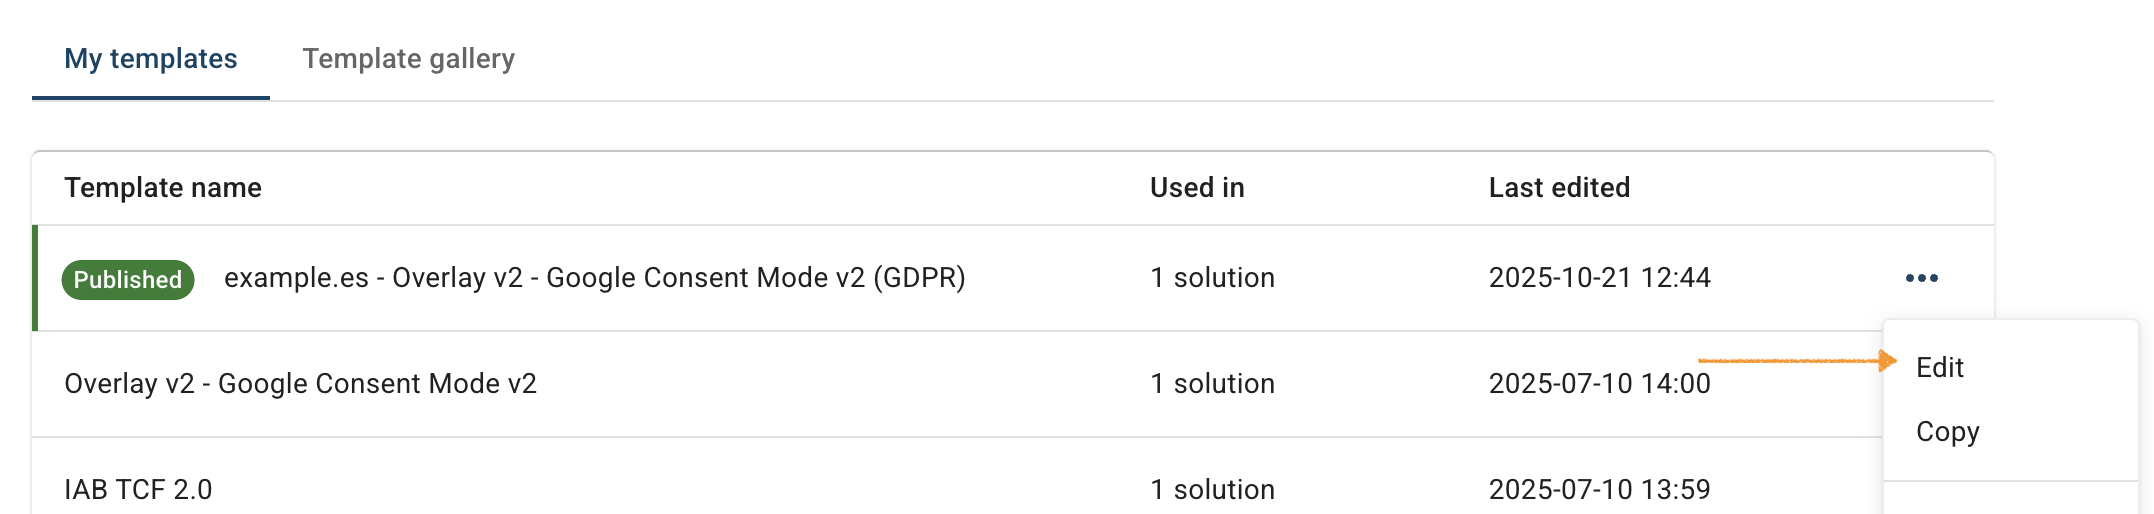Click the Used in column header

point(1197,188)
